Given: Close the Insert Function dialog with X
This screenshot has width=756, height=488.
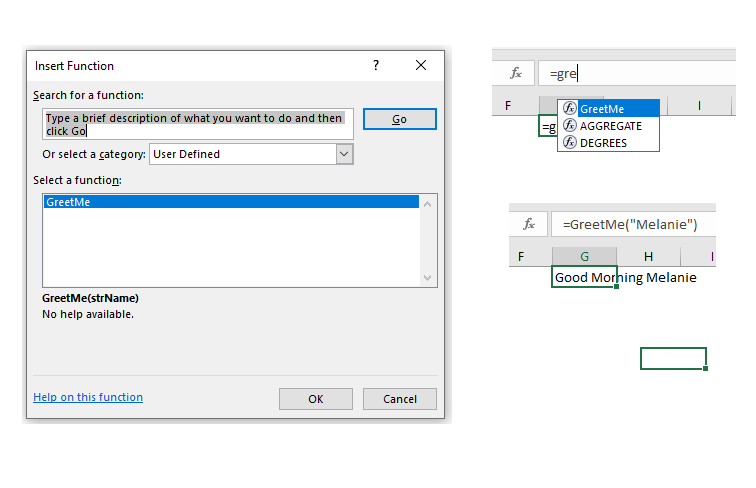Looking at the screenshot, I should 421,65.
